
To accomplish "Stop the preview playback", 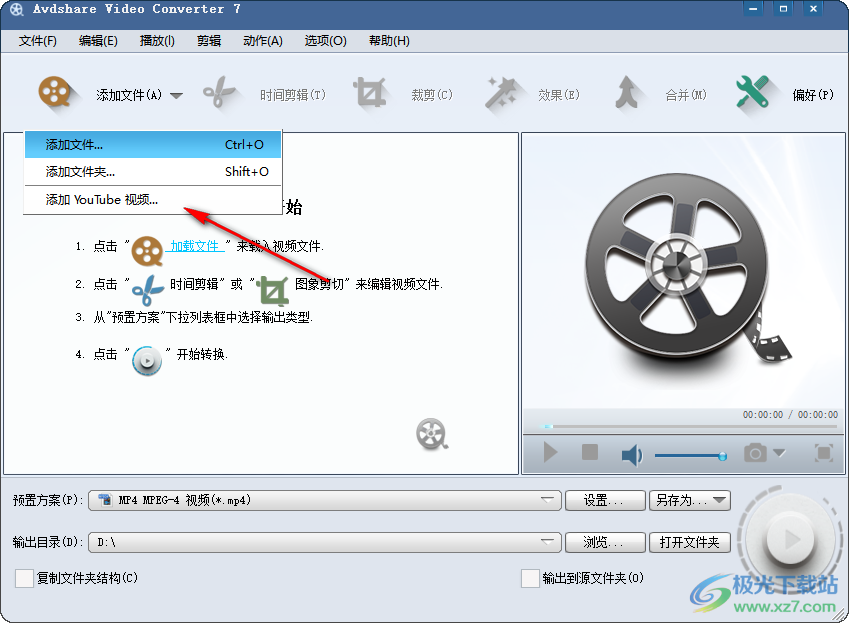I will tap(590, 451).
